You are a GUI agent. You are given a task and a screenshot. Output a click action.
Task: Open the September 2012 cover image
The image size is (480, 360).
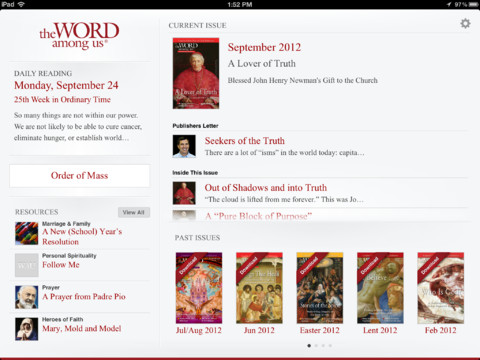[196, 73]
